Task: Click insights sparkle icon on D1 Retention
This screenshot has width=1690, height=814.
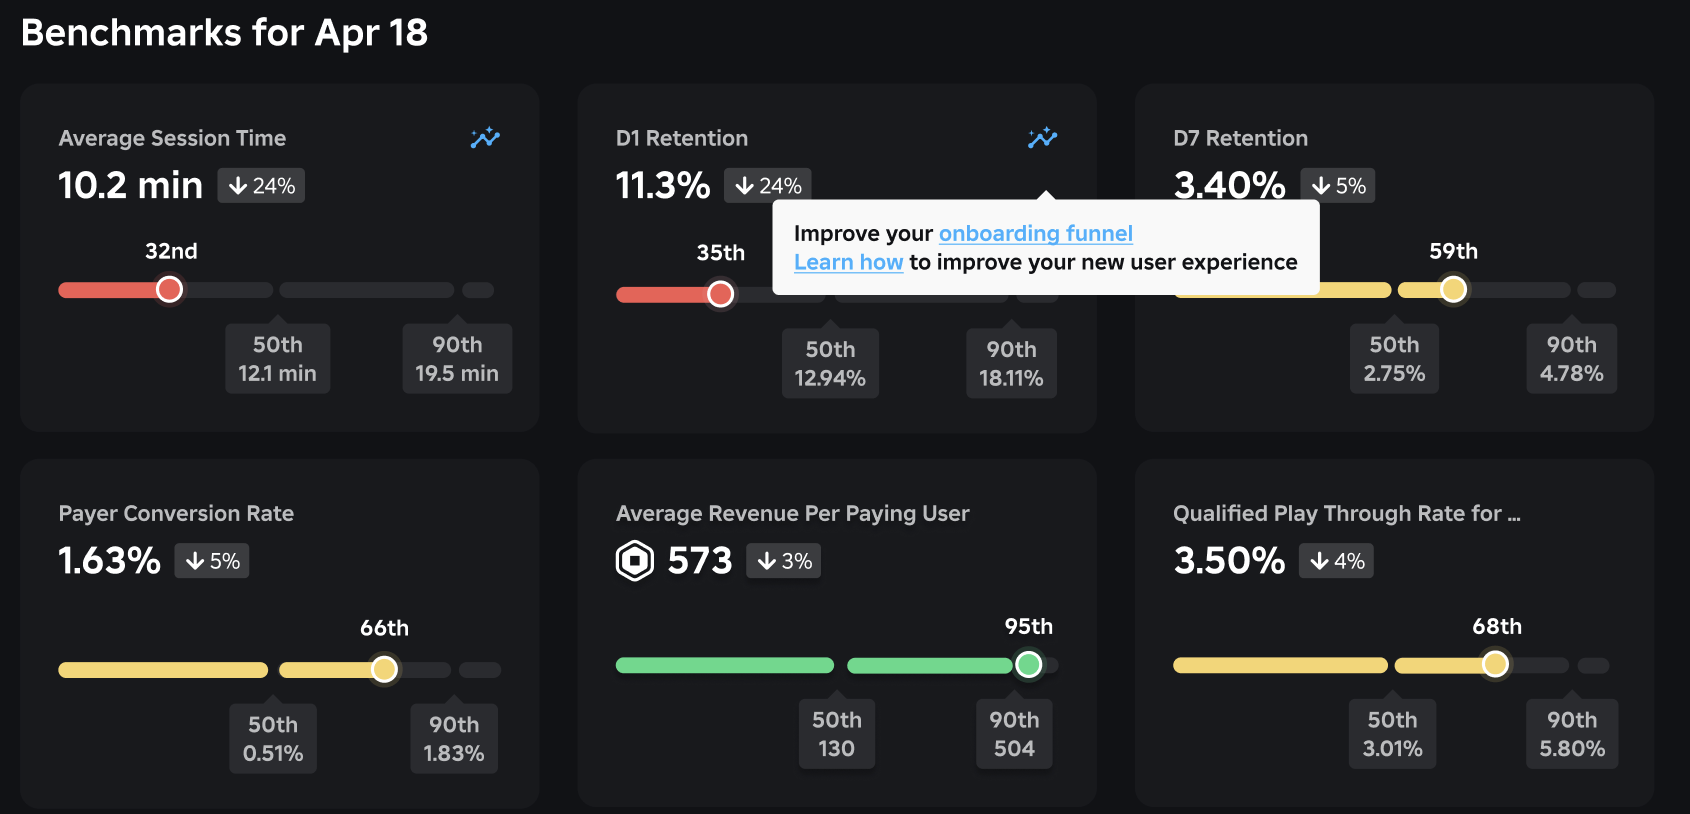Action: (1042, 138)
